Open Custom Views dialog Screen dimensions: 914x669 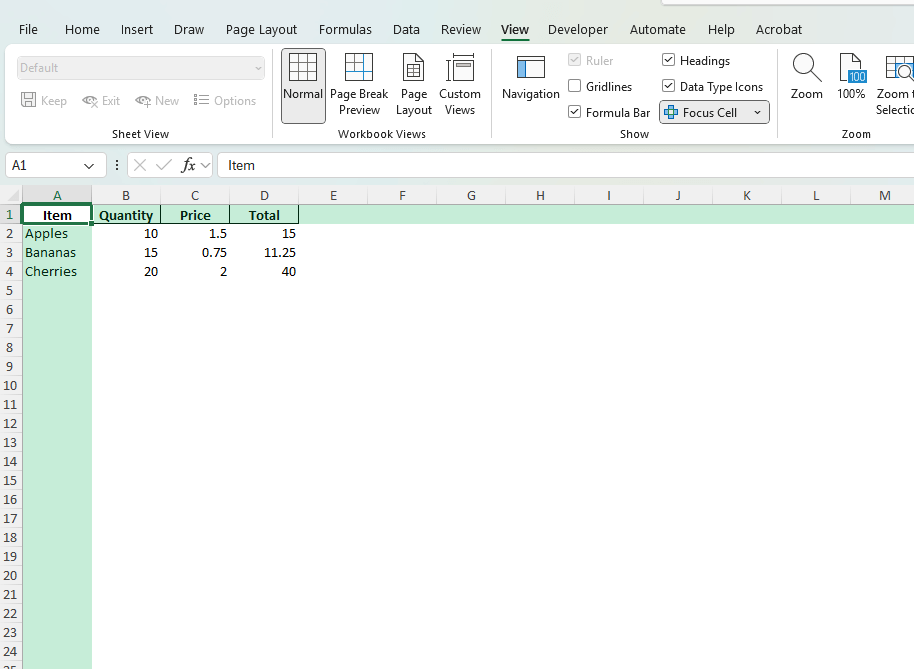click(x=460, y=86)
